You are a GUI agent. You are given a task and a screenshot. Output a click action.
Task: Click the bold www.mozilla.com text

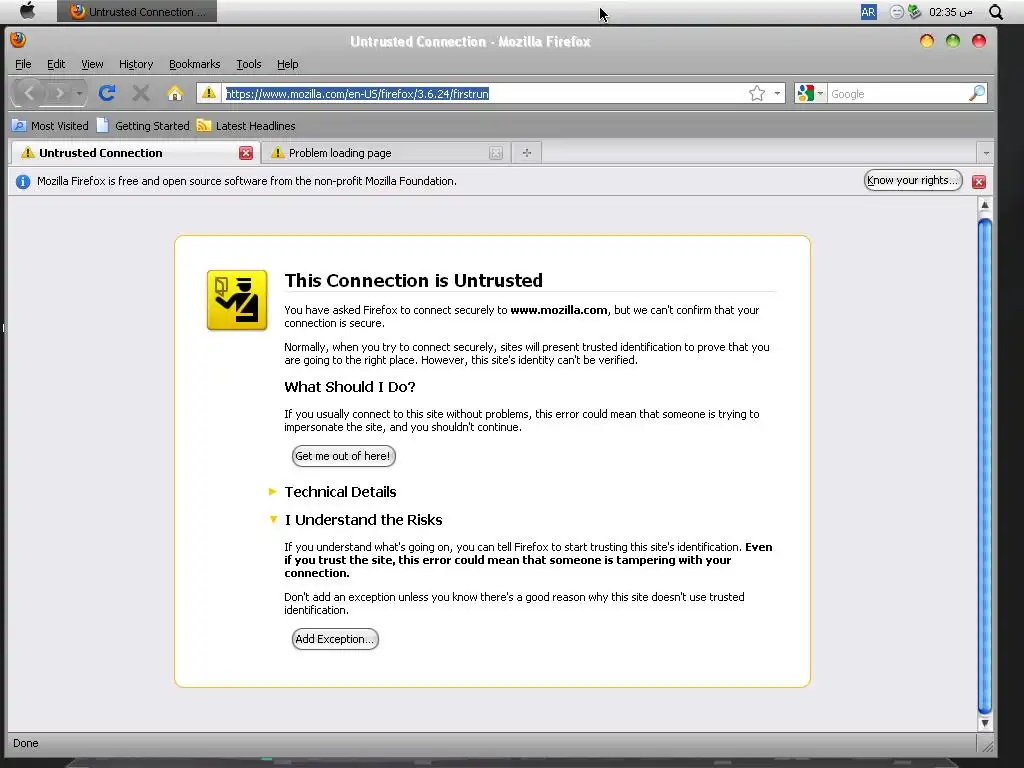coord(558,310)
